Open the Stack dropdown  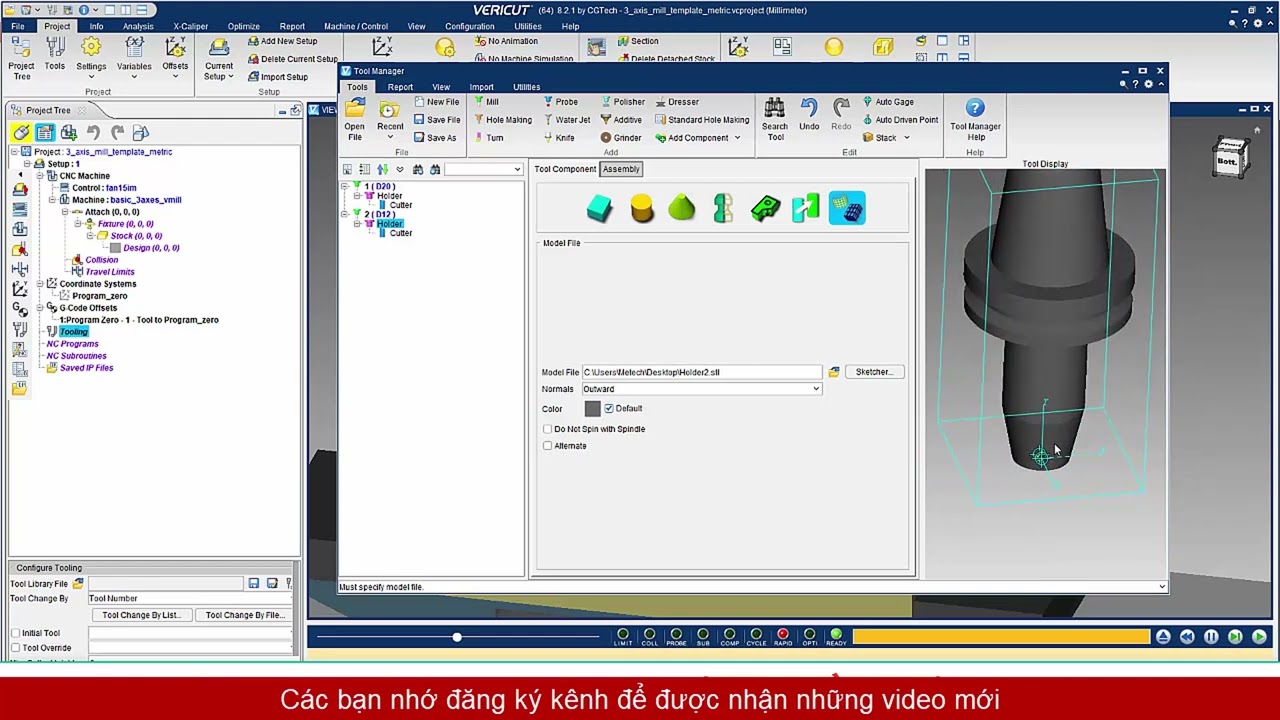[907, 138]
